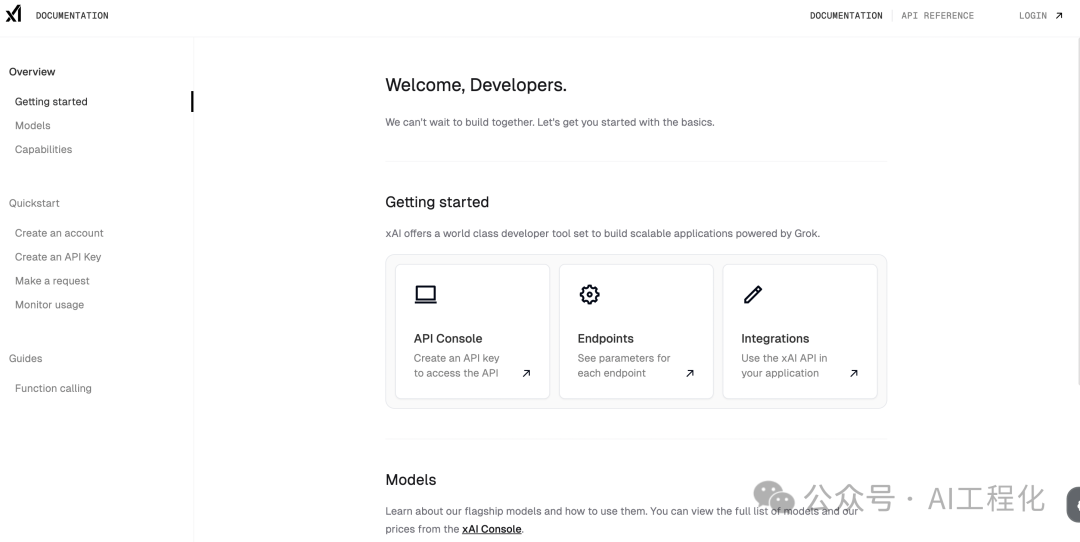Open Make a request in sidebar
This screenshot has height=542, width=1080.
click(x=52, y=281)
